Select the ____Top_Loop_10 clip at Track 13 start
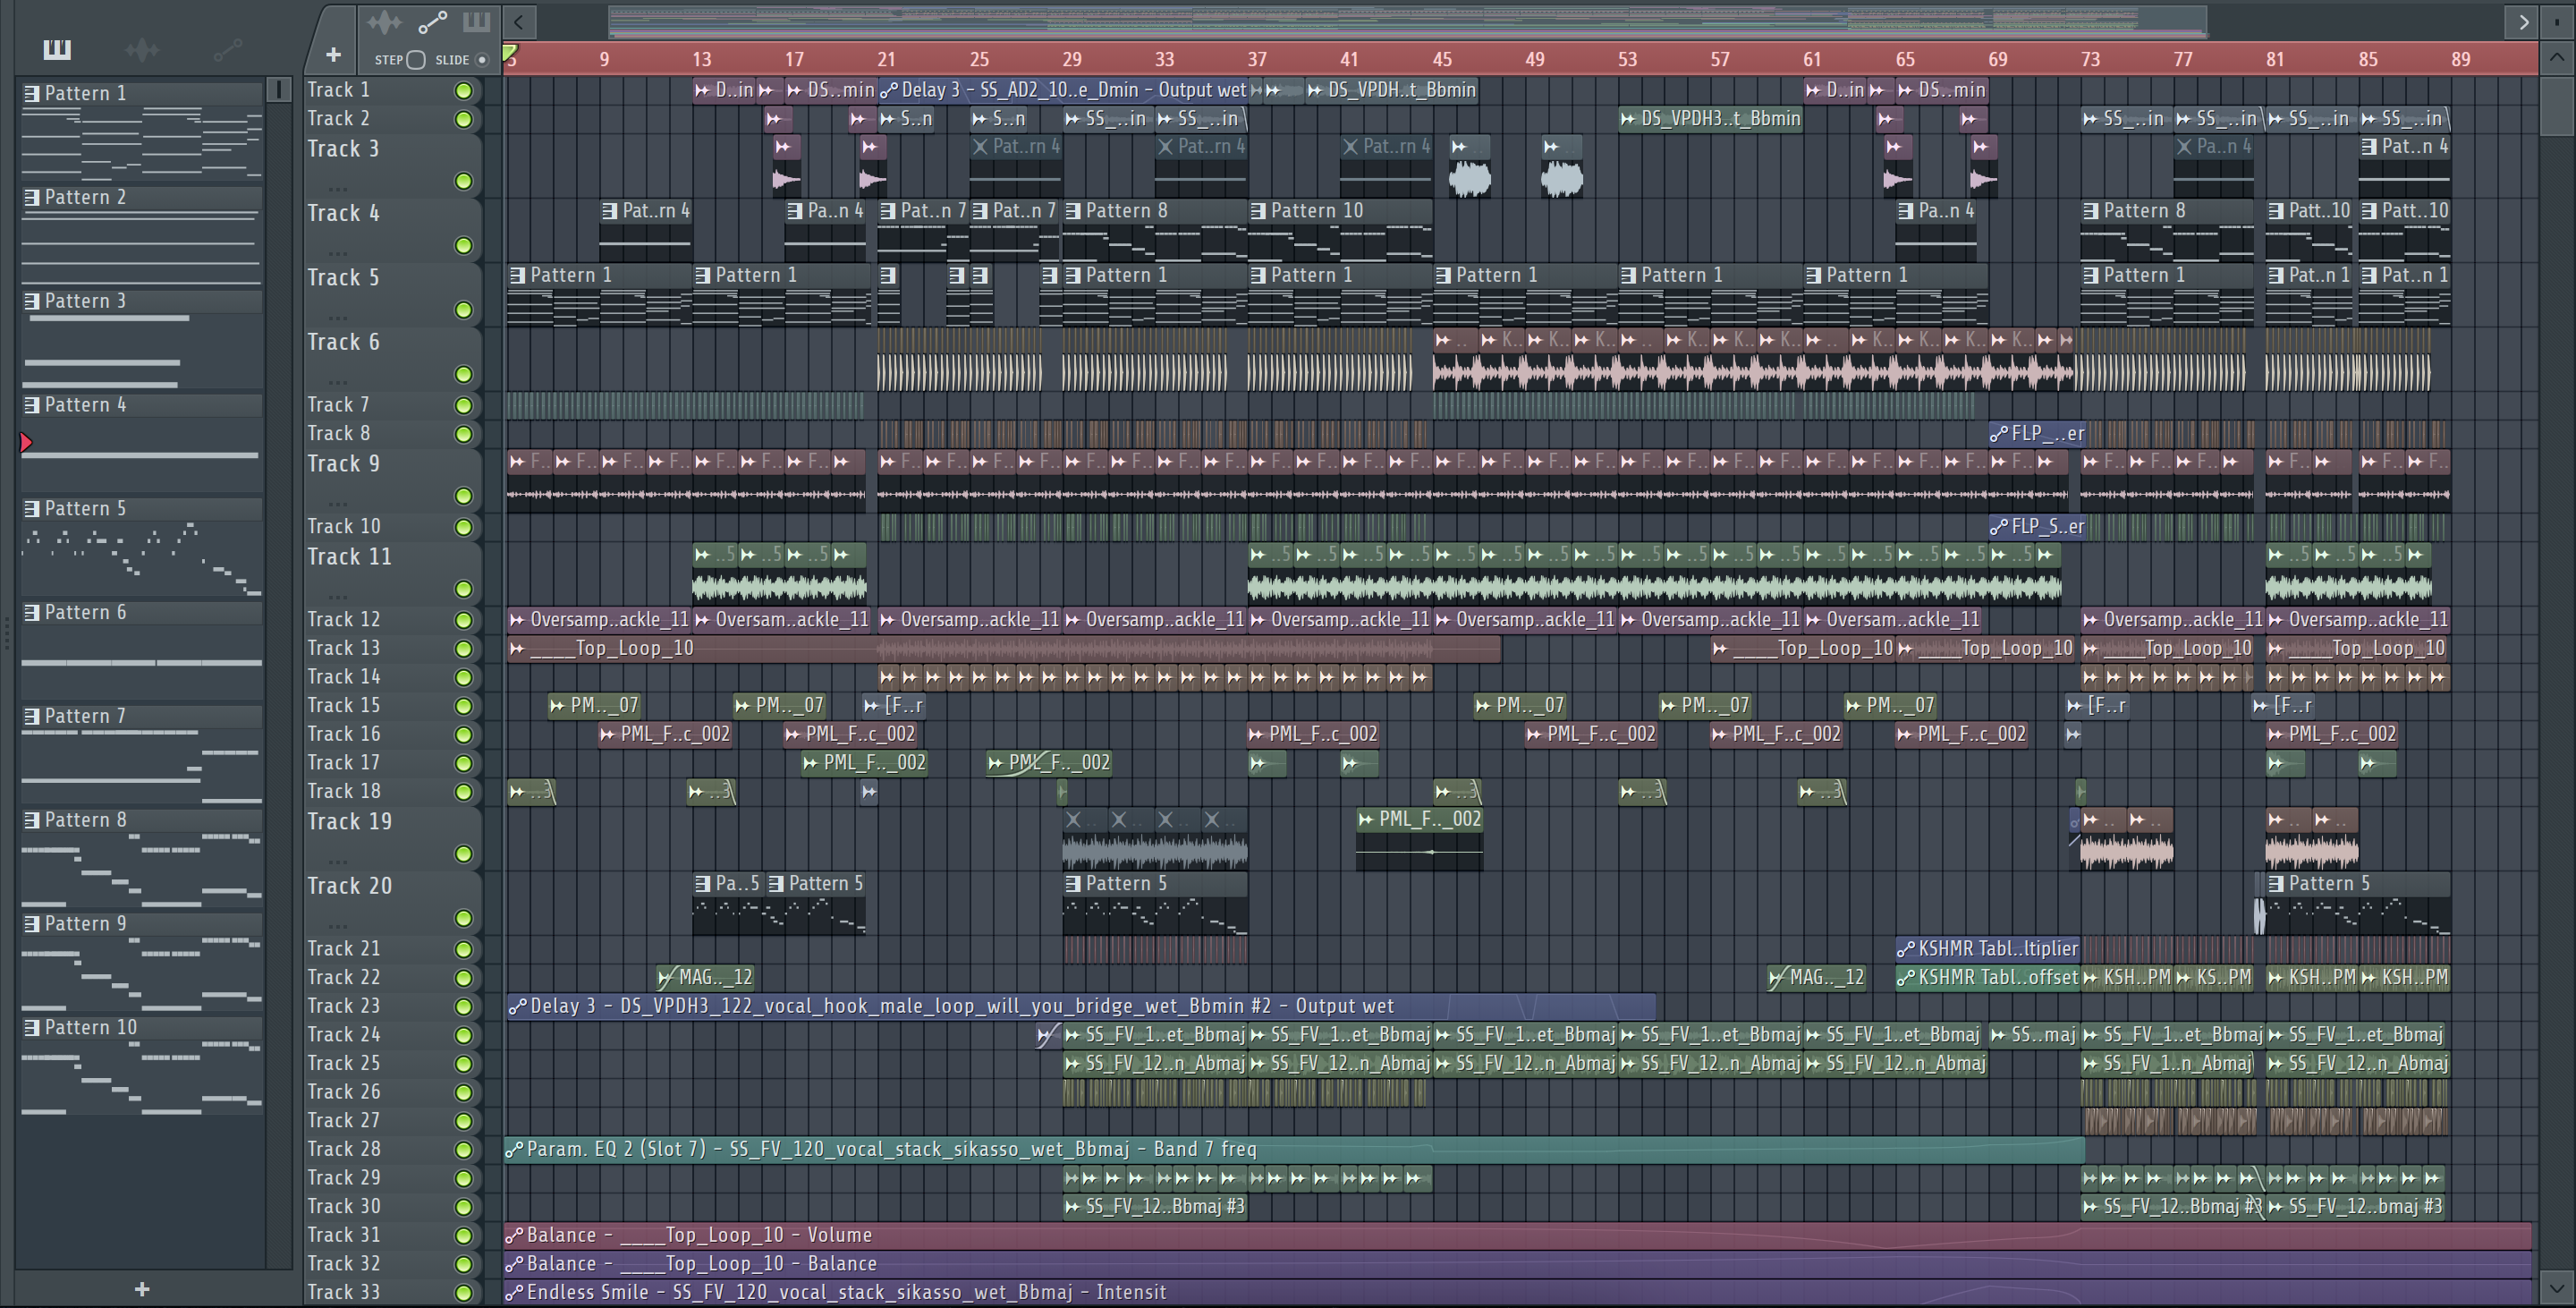The width and height of the screenshot is (2576, 1308). pos(1003,649)
